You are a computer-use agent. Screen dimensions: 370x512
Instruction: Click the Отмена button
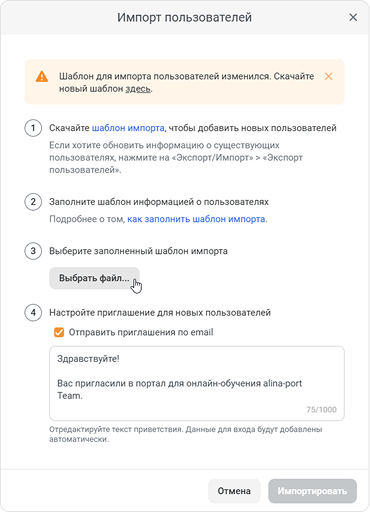pyautogui.click(x=234, y=491)
